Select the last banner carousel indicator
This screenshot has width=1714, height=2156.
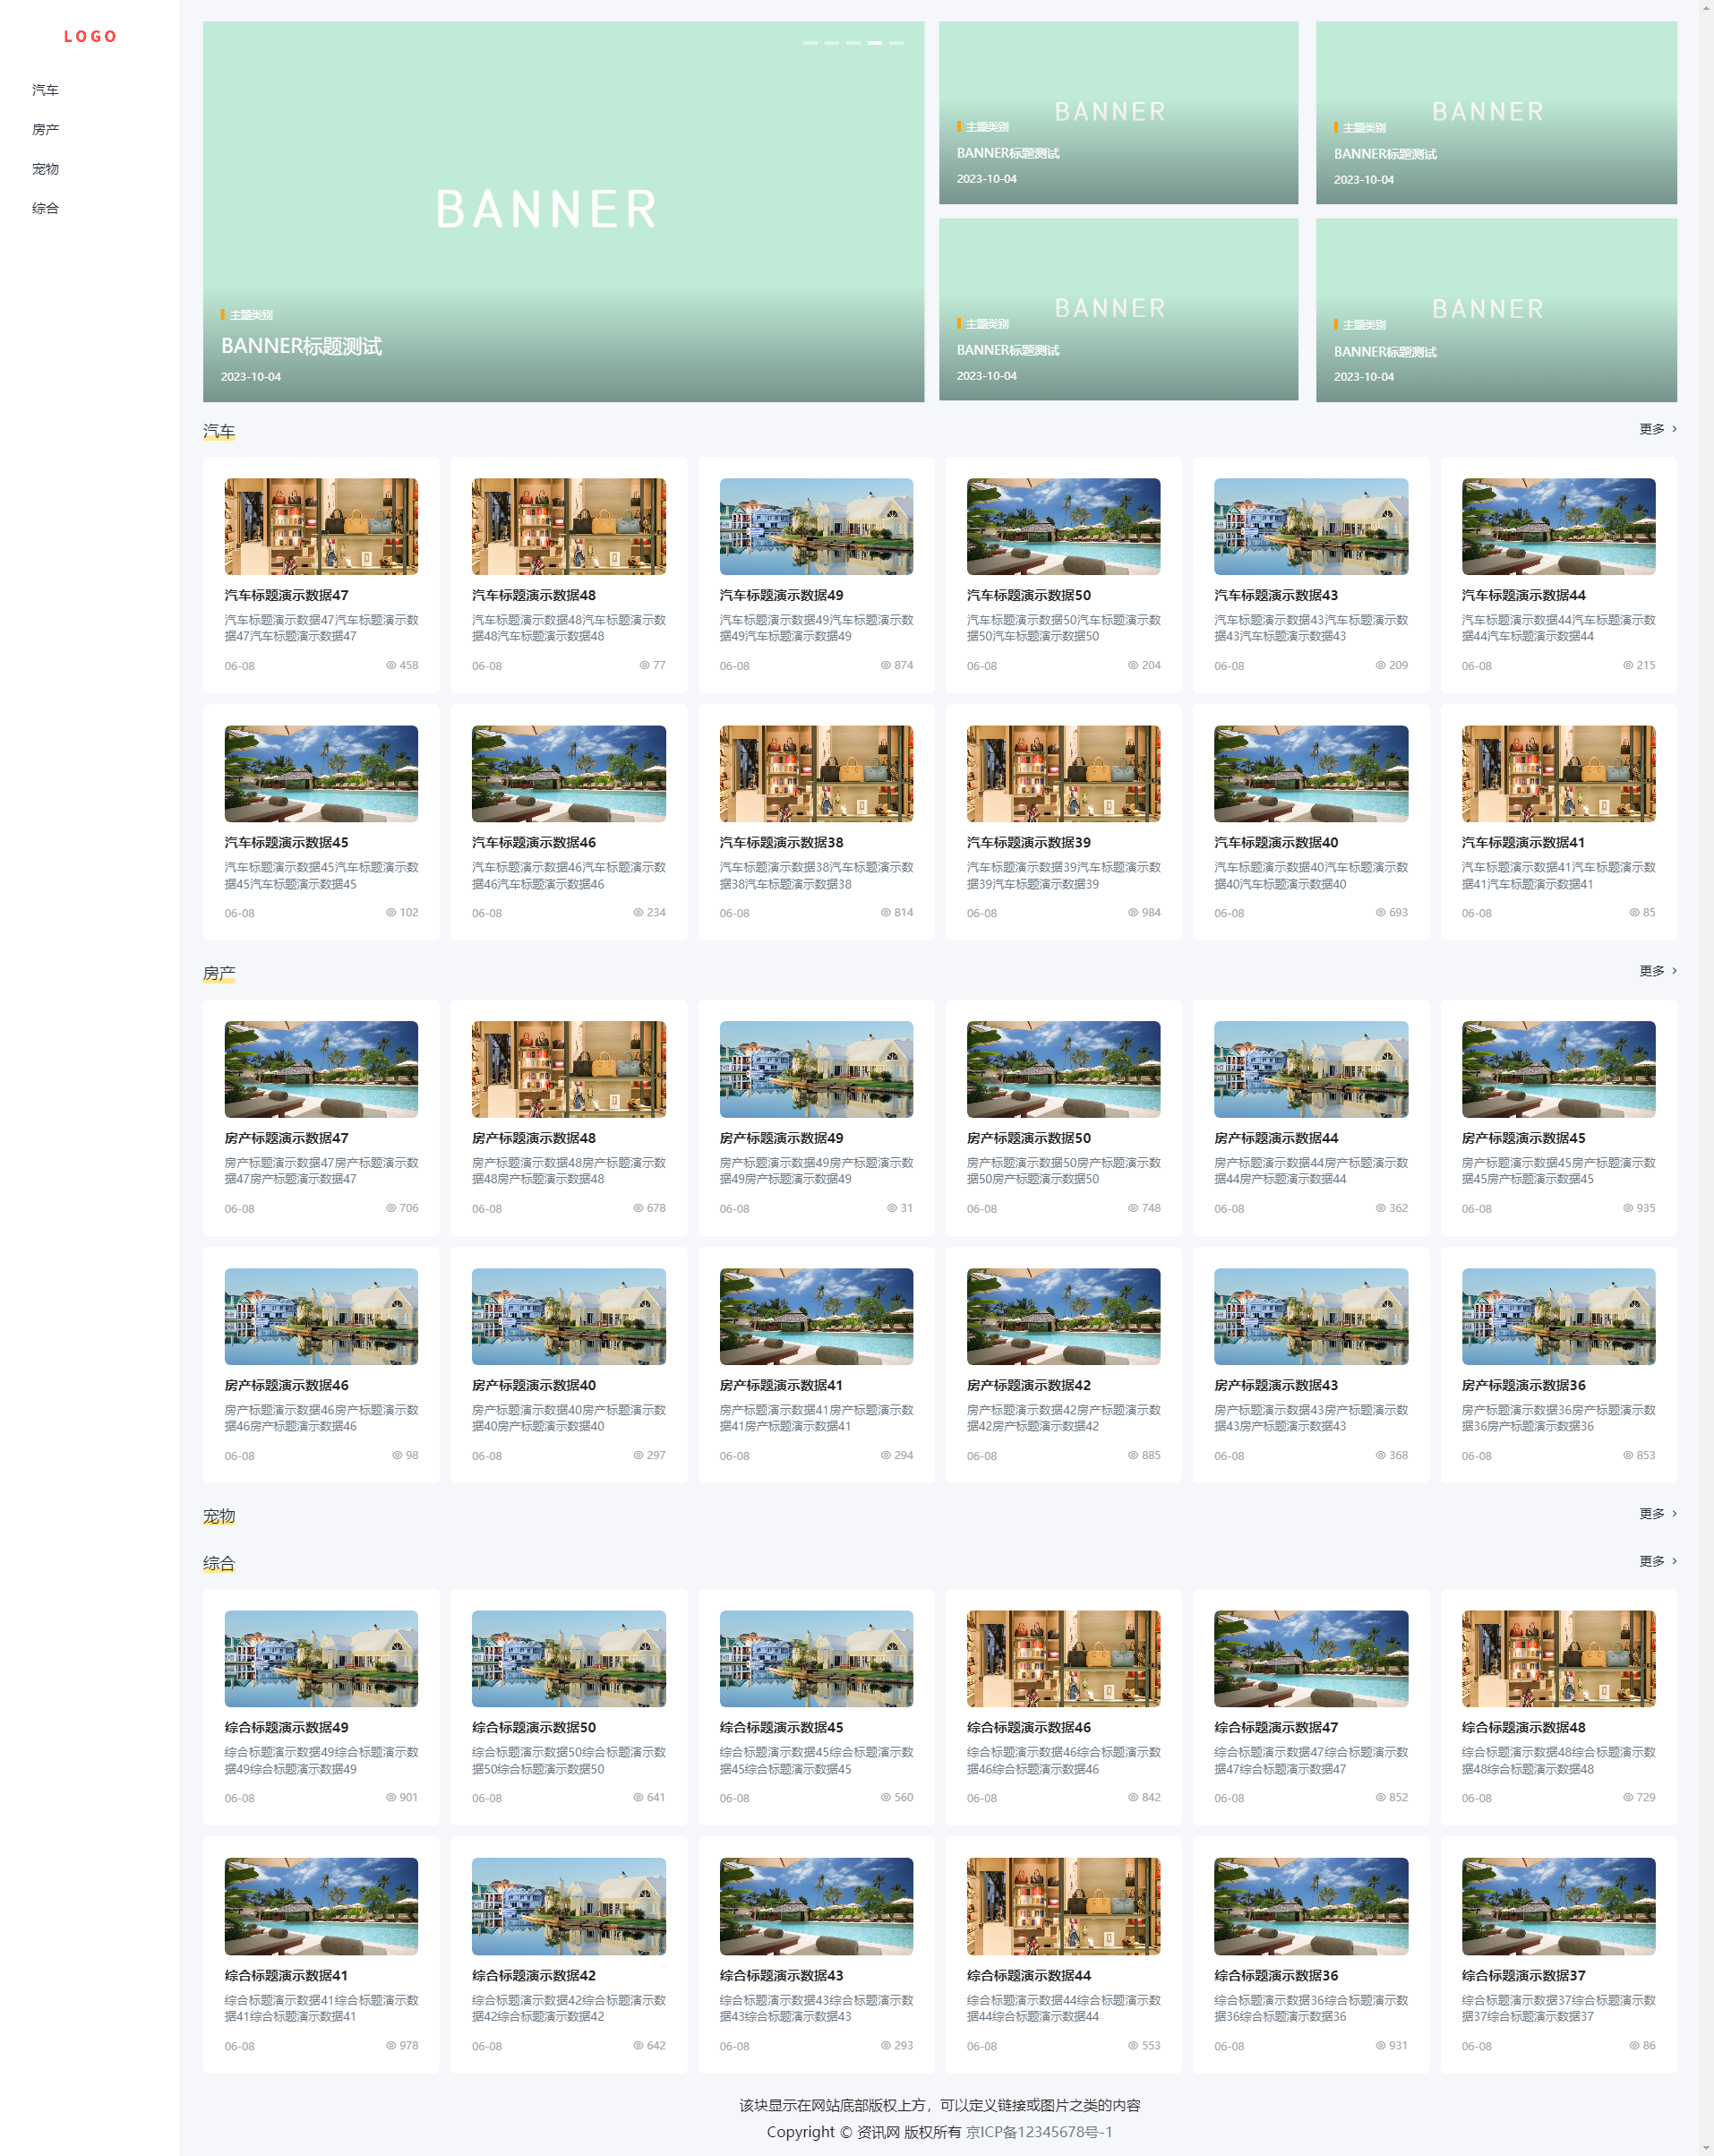[897, 43]
